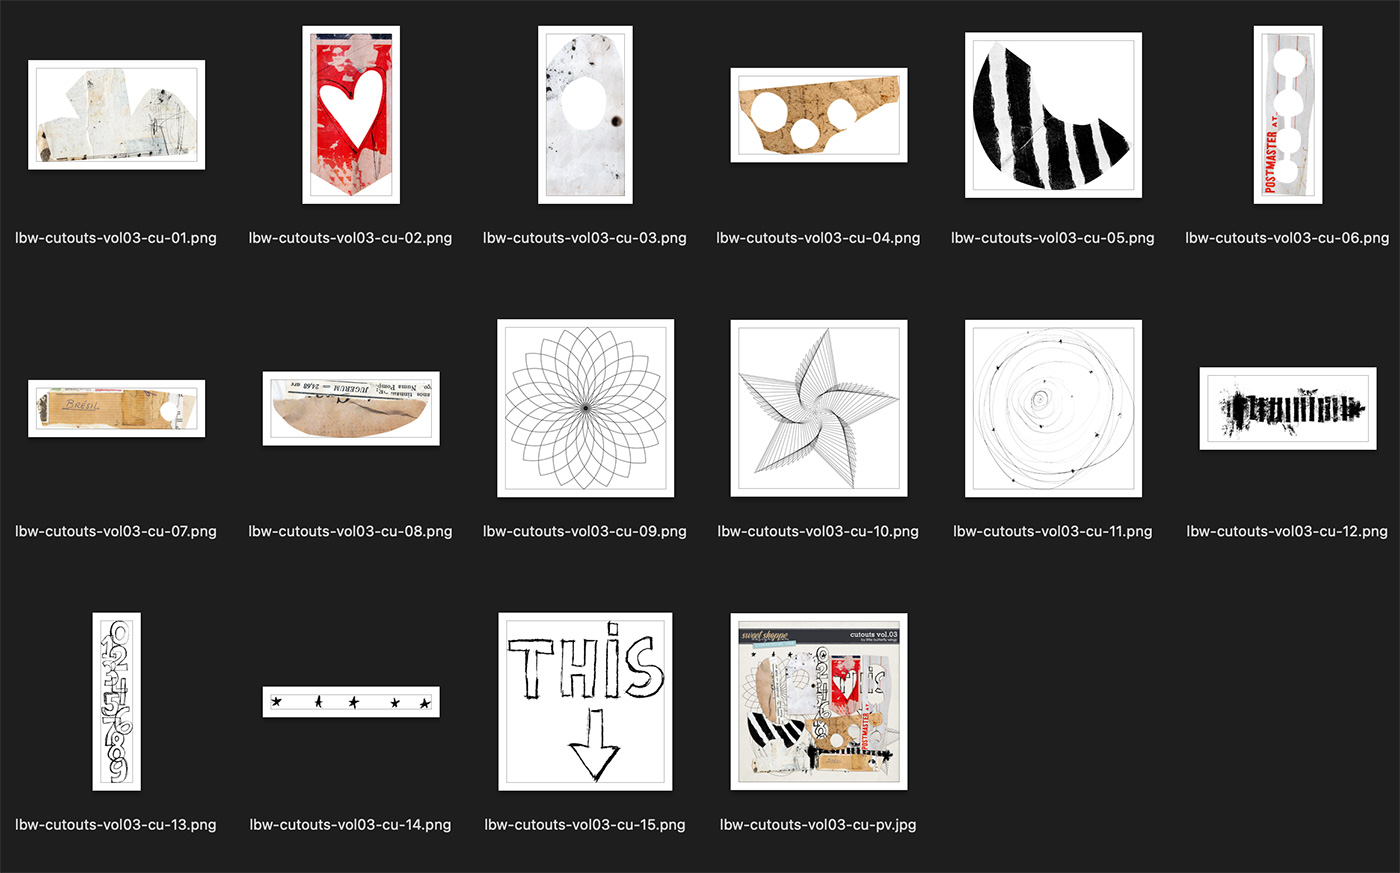Select the vertical outlined numbers thumbnail
Screen dimensions: 1400x873
(x=117, y=702)
